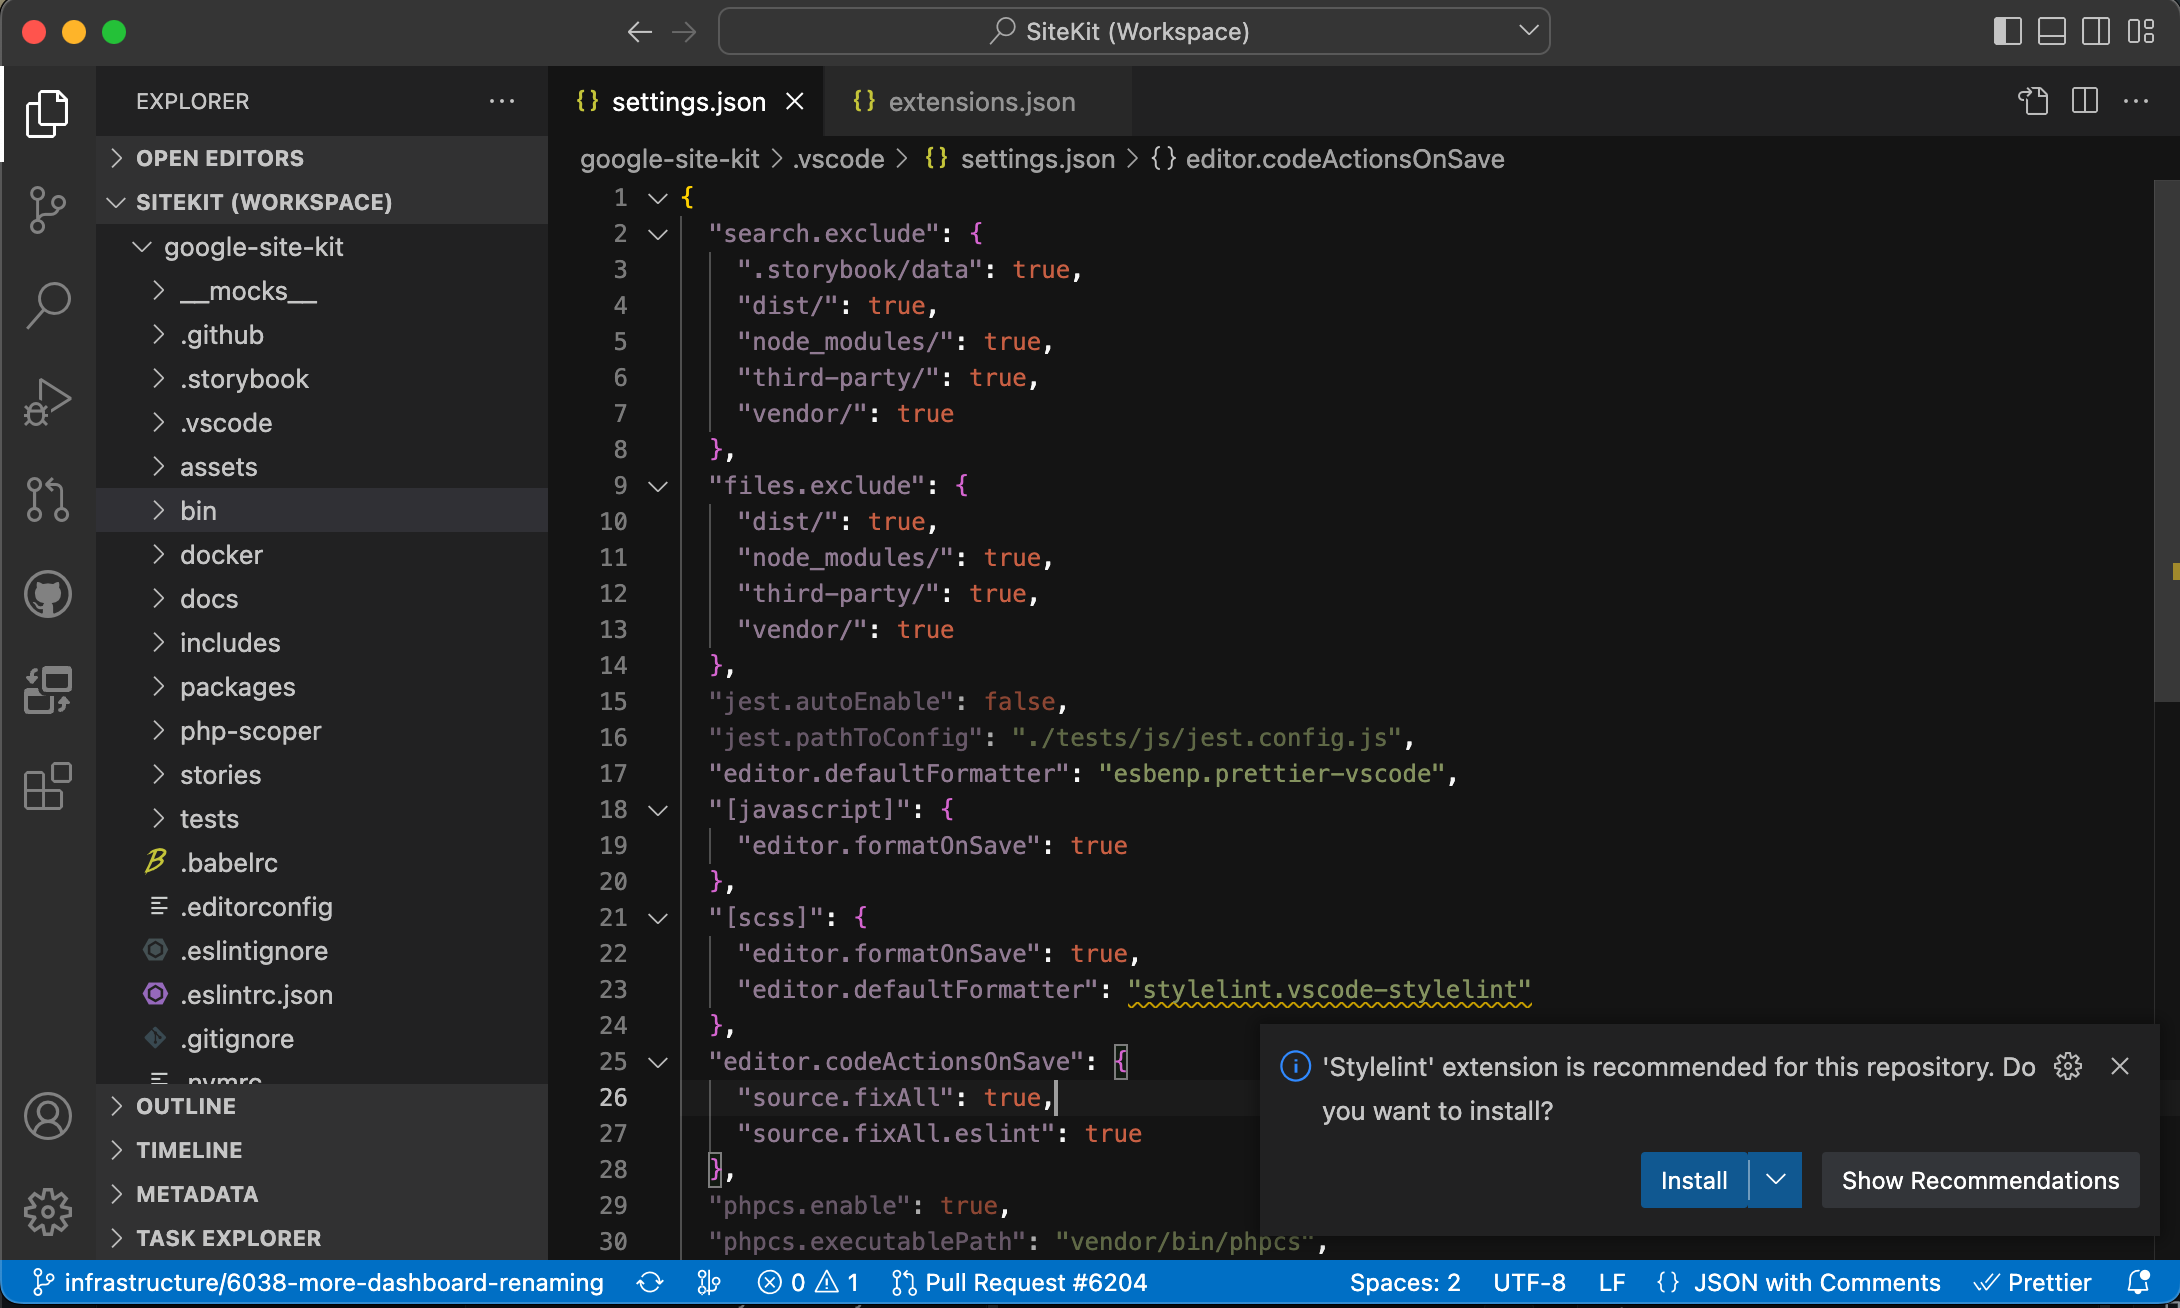The width and height of the screenshot is (2180, 1308).
Task: Open the Install button dropdown arrow
Action: [x=1776, y=1180]
